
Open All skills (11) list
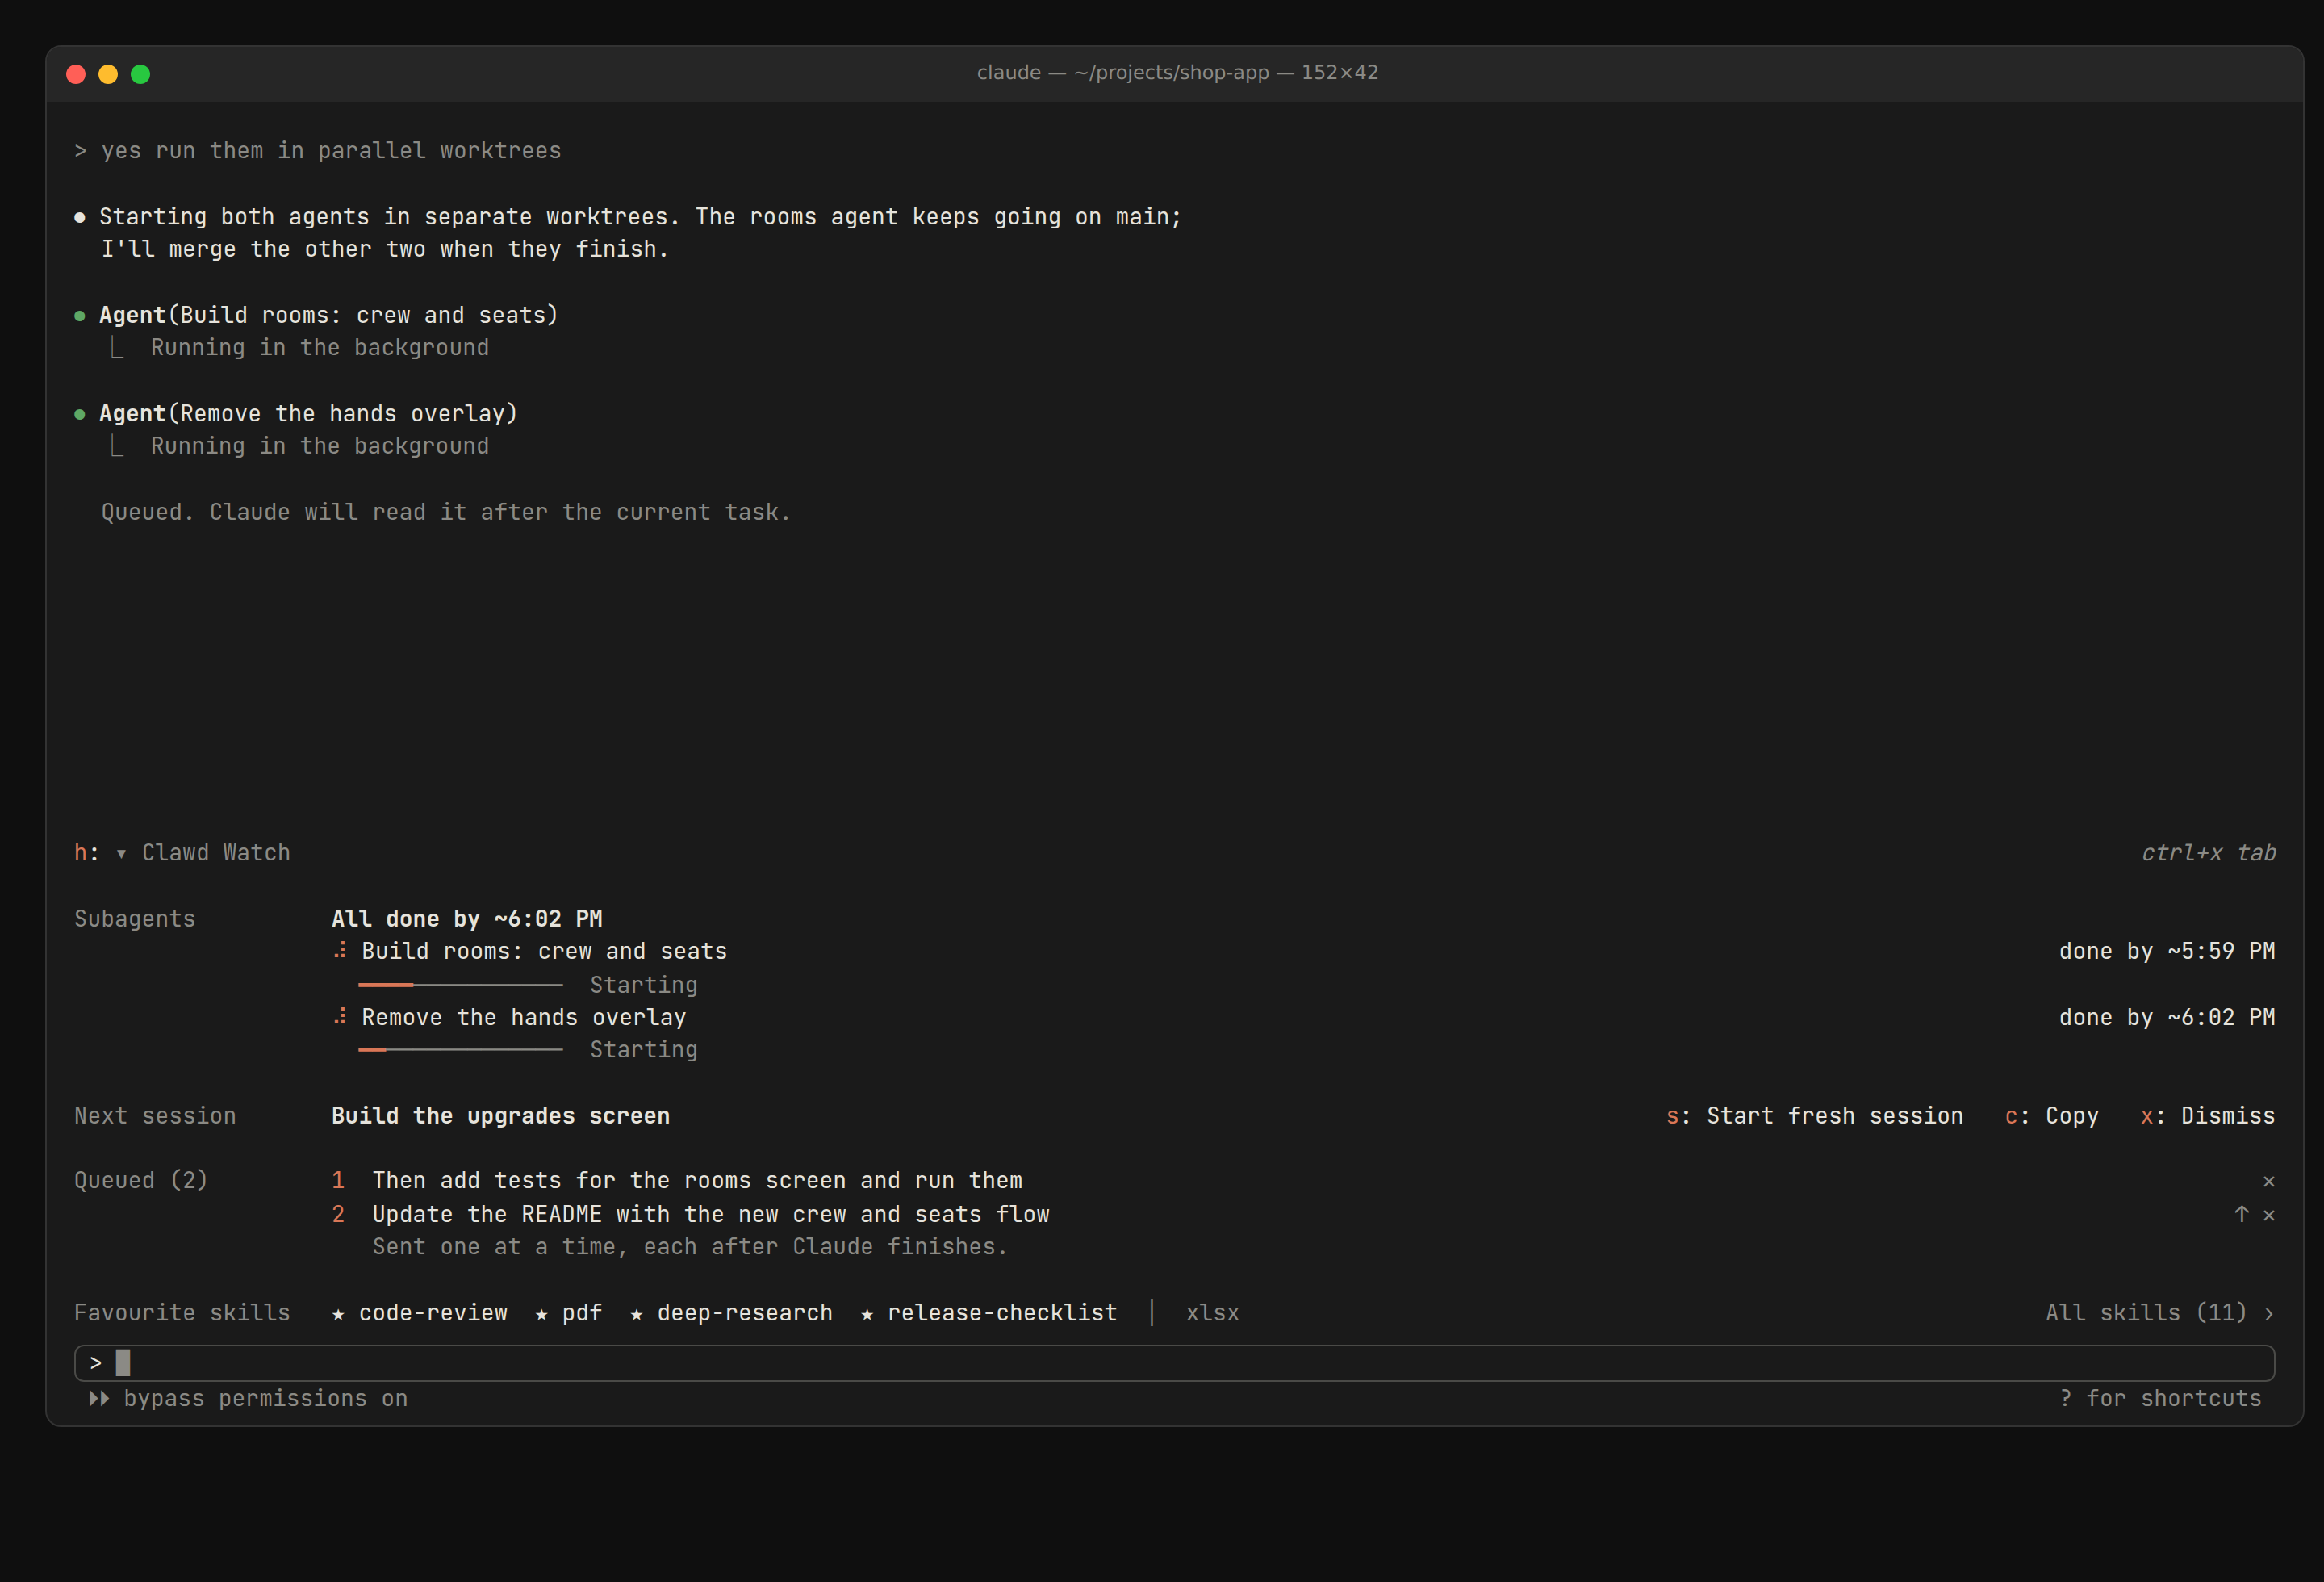[x=2159, y=1313]
